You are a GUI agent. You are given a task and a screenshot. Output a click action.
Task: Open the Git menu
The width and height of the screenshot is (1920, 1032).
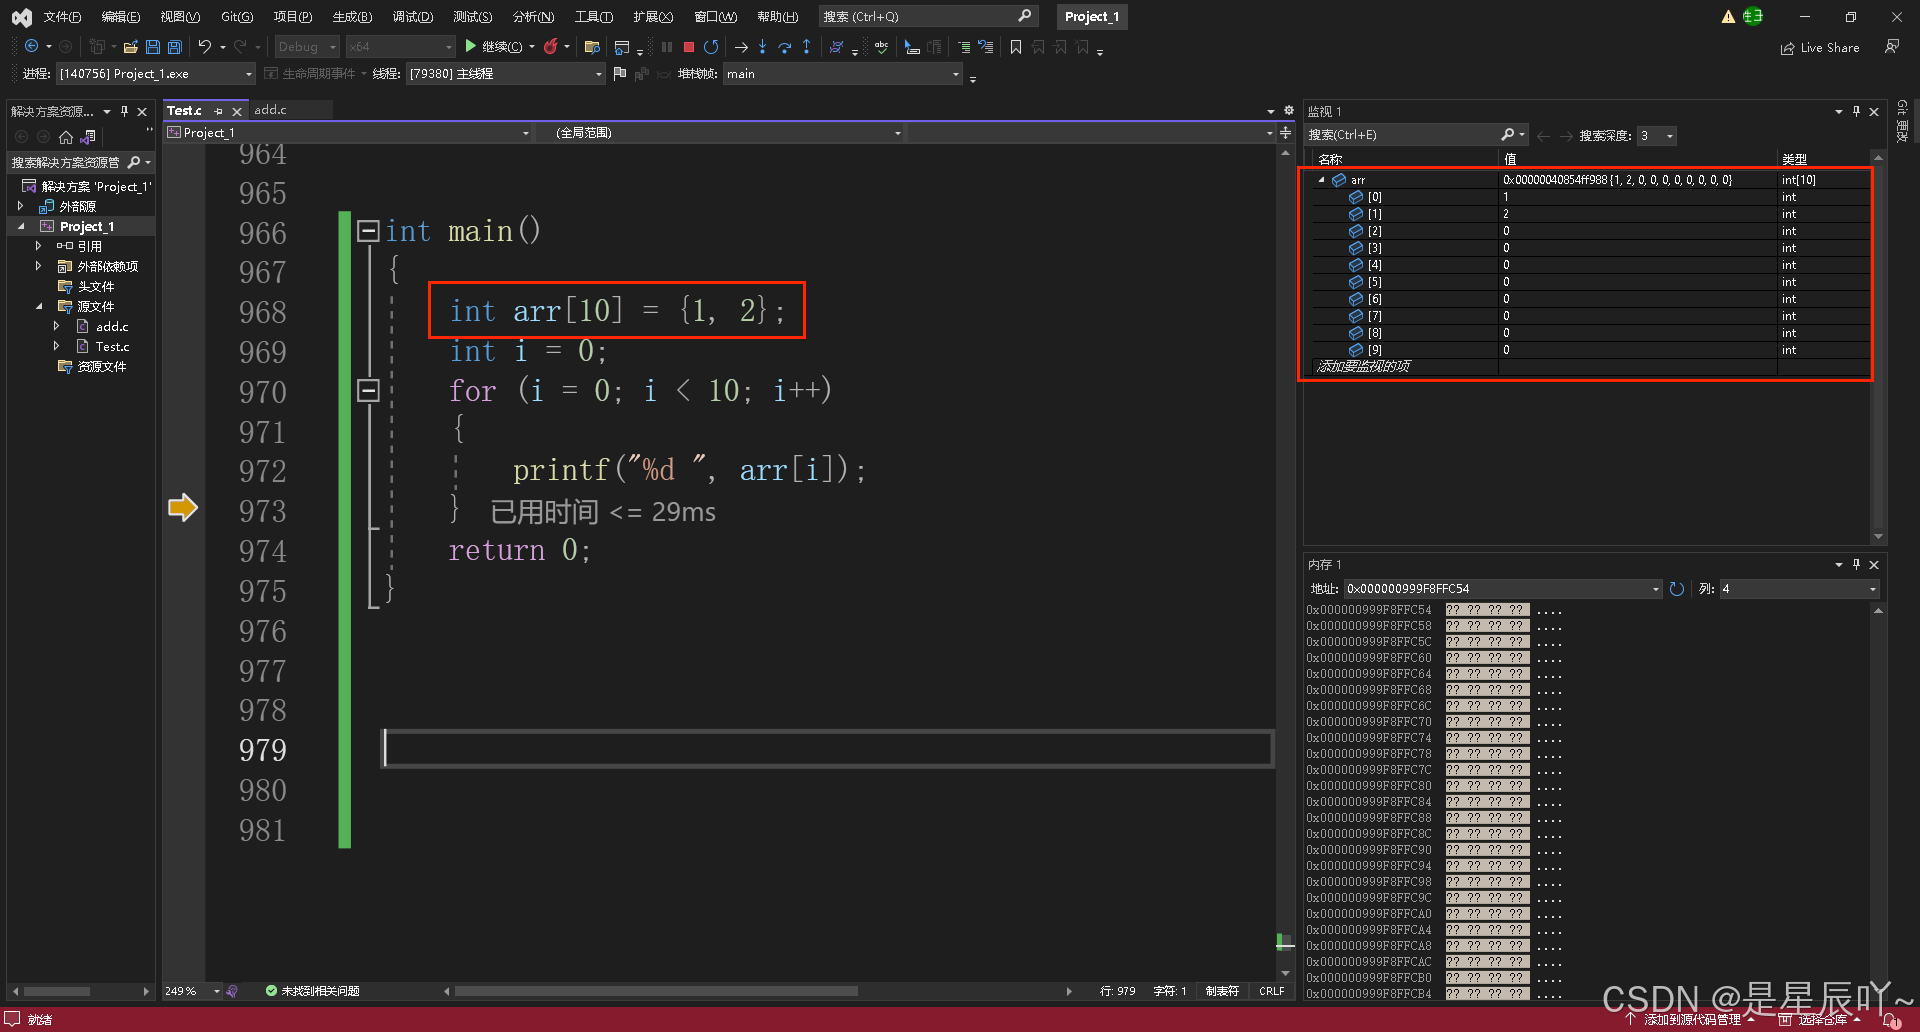[x=237, y=16]
